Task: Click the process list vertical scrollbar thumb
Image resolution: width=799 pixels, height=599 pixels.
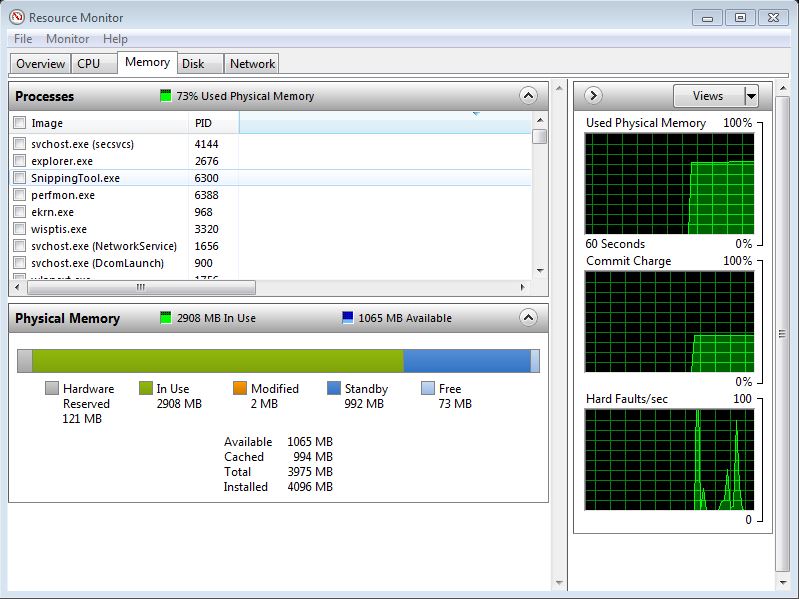Action: click(x=540, y=137)
